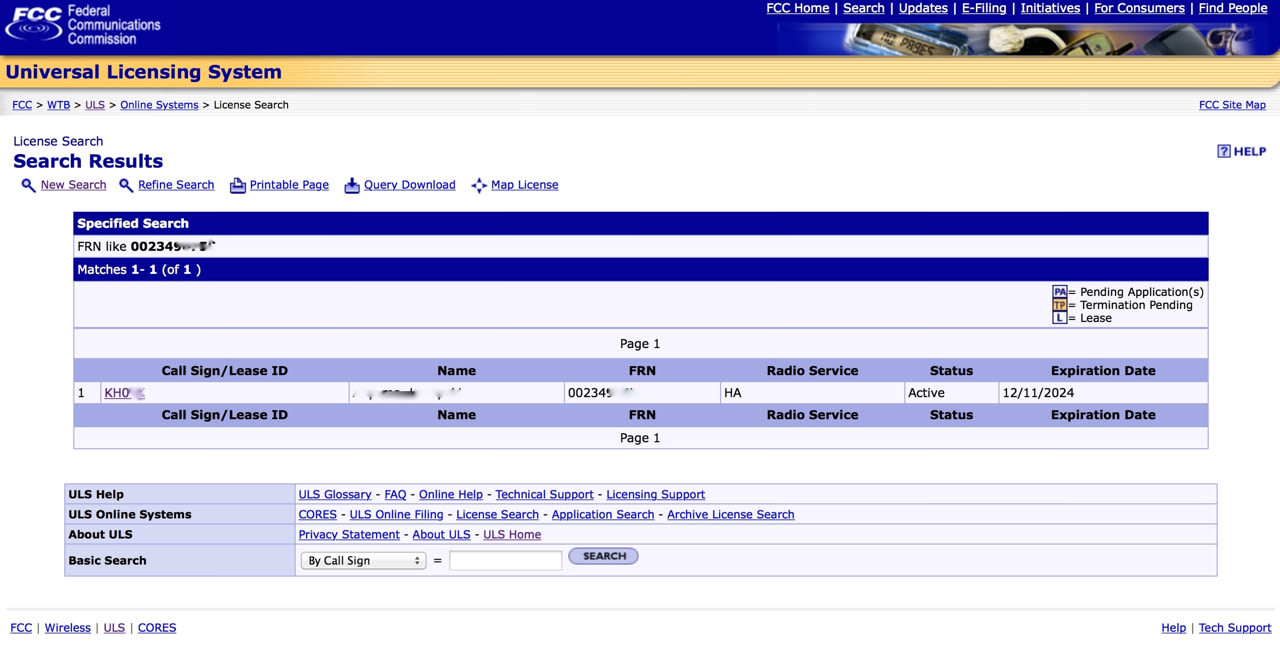Screen dimensions: 1280x650
Task: Click CORES in the ULS Online Systems row
Action: 318,515
